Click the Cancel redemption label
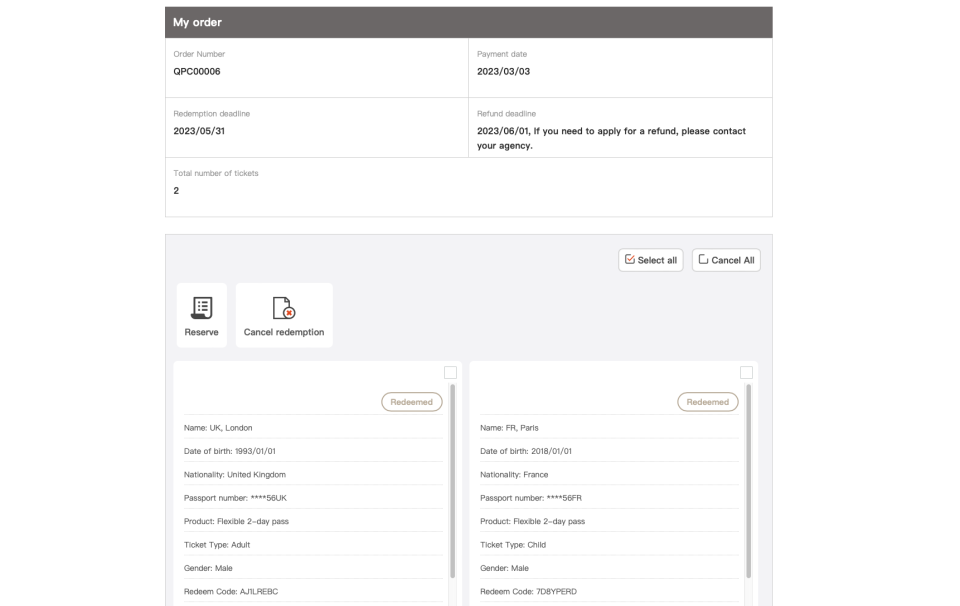Screen dimensions: 960x606 (284, 332)
